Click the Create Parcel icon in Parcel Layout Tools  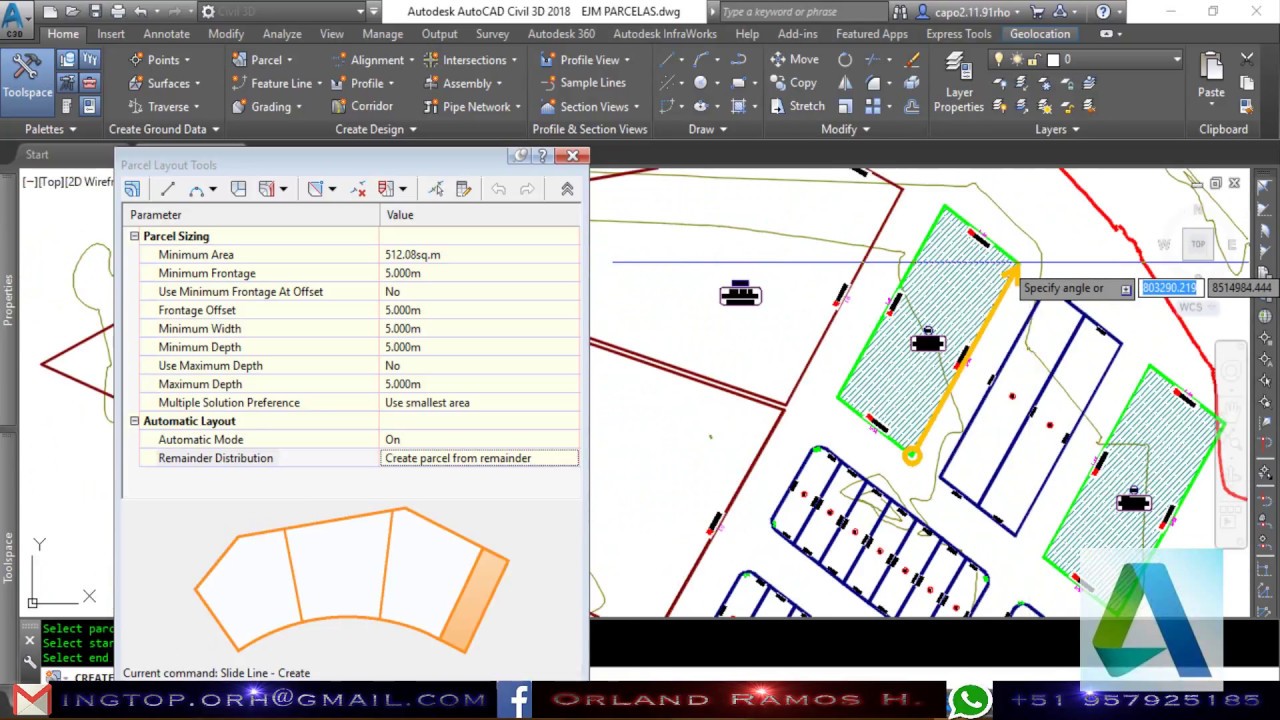132,189
